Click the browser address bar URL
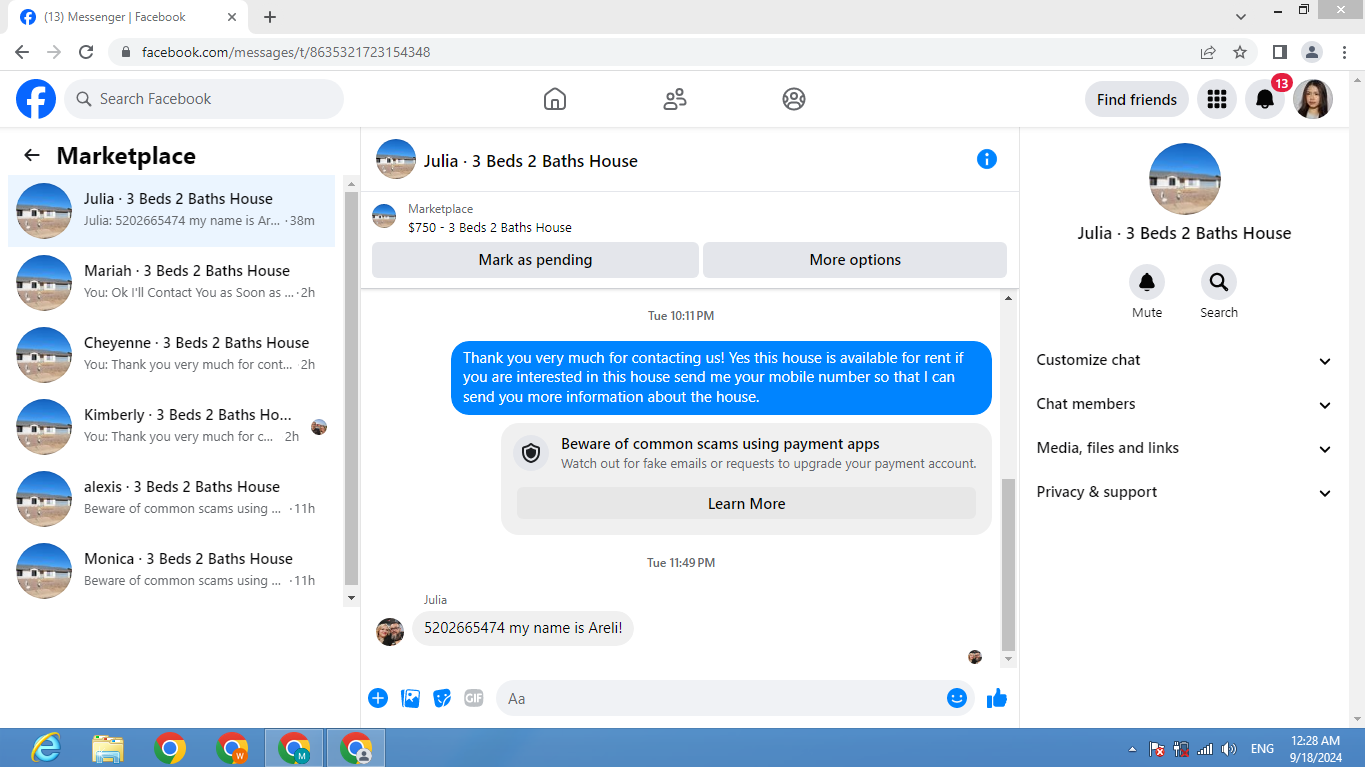1365x767 pixels. point(286,52)
